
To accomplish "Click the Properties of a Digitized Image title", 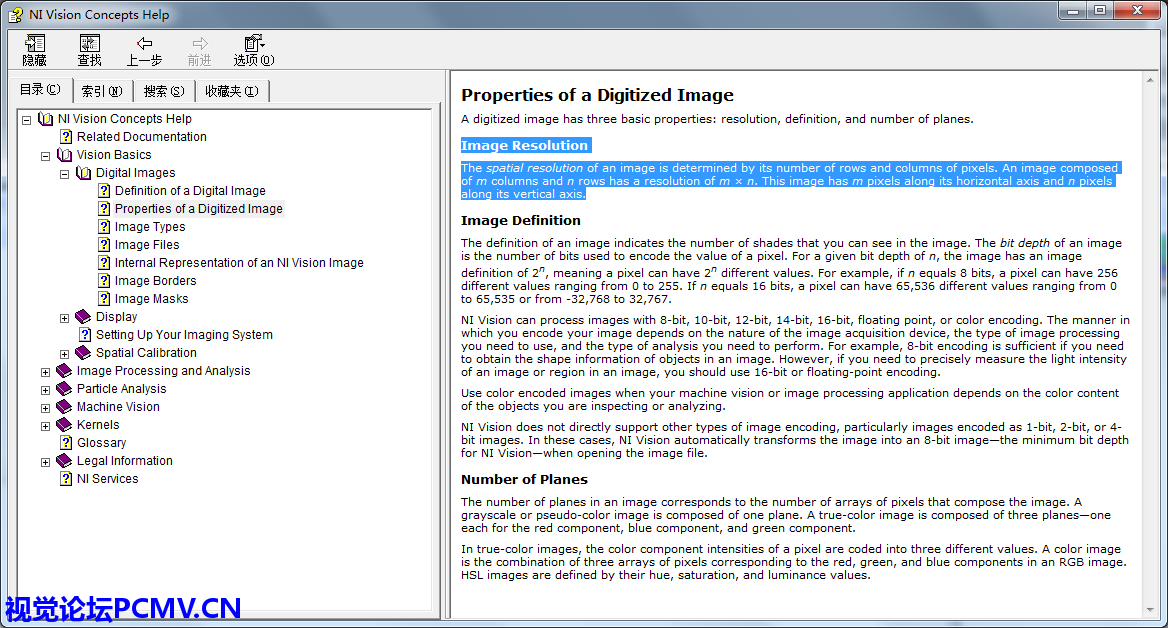I will (597, 95).
